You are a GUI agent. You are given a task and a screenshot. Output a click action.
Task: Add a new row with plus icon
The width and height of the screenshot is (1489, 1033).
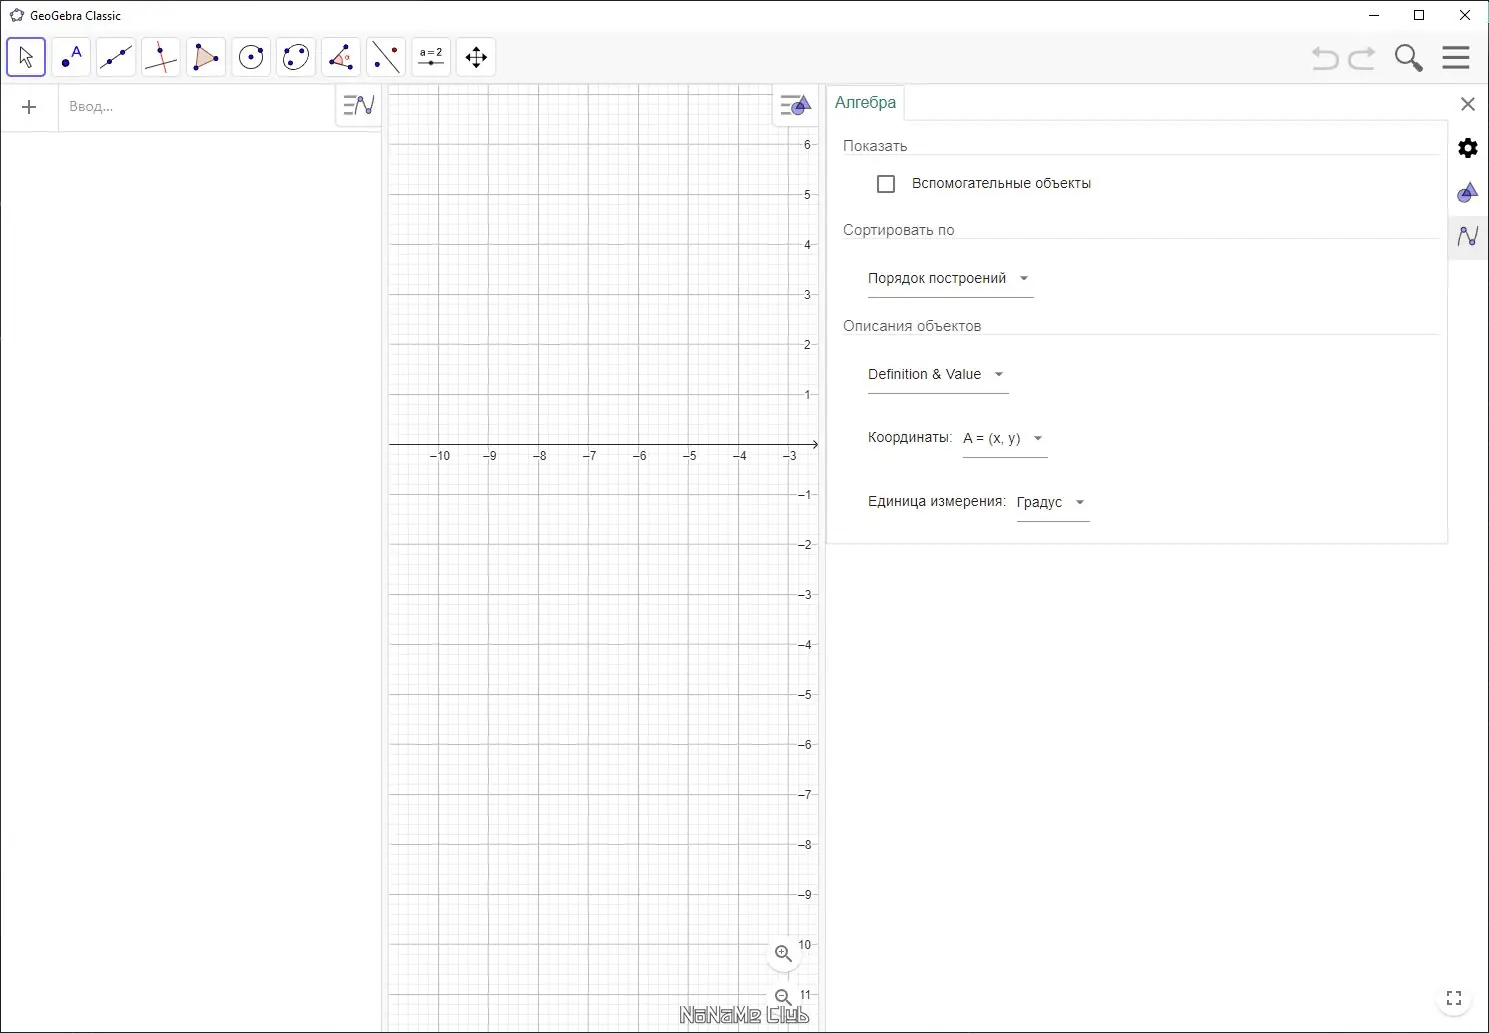[29, 107]
